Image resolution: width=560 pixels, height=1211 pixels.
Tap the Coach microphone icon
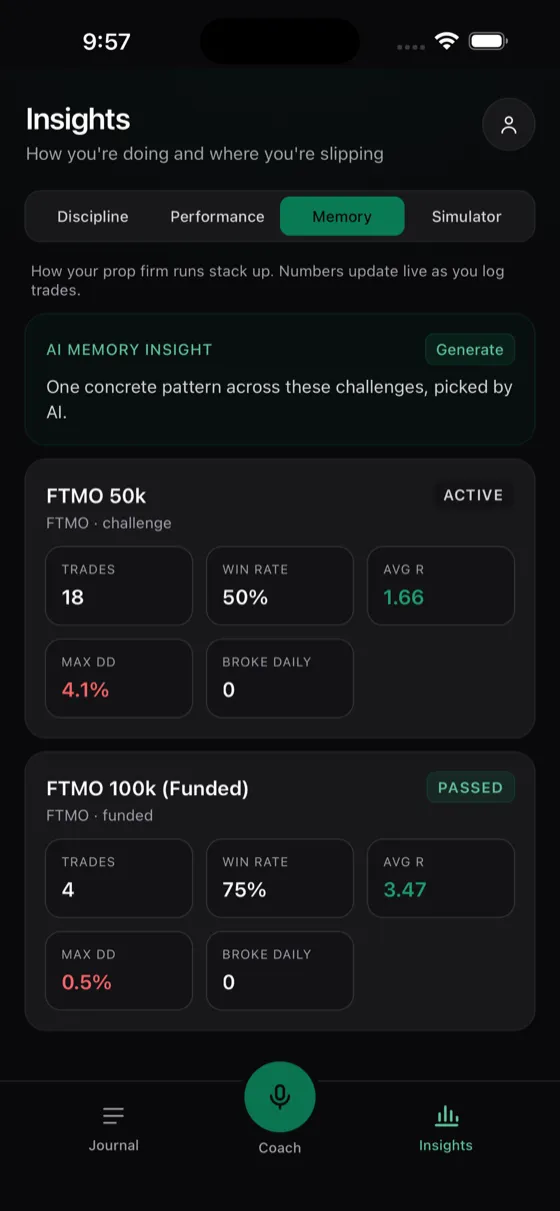tap(280, 1097)
